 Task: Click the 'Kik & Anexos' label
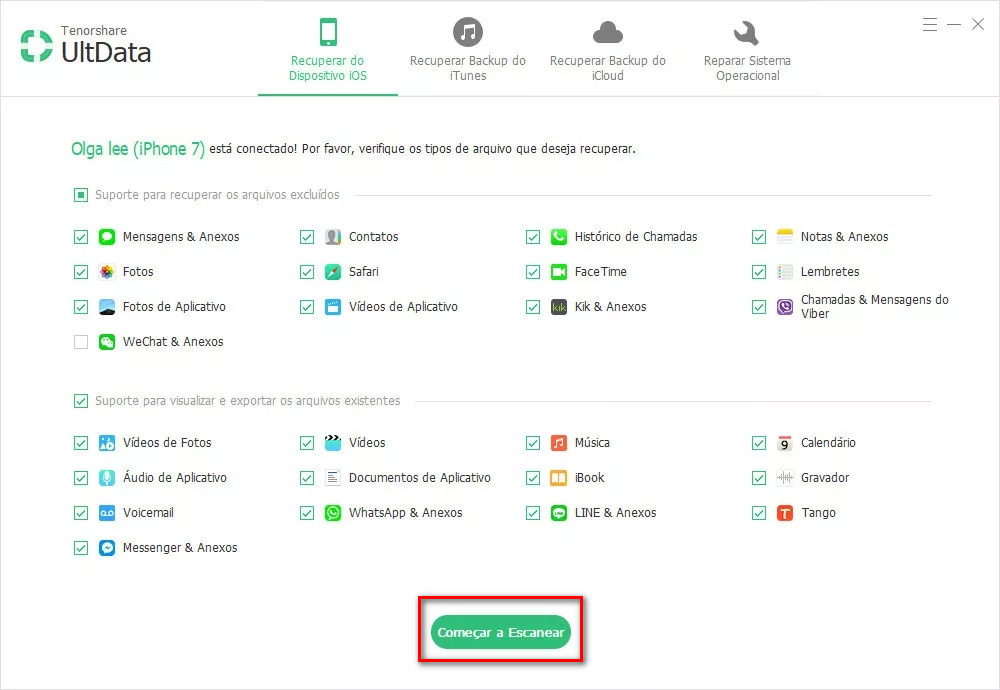point(610,307)
